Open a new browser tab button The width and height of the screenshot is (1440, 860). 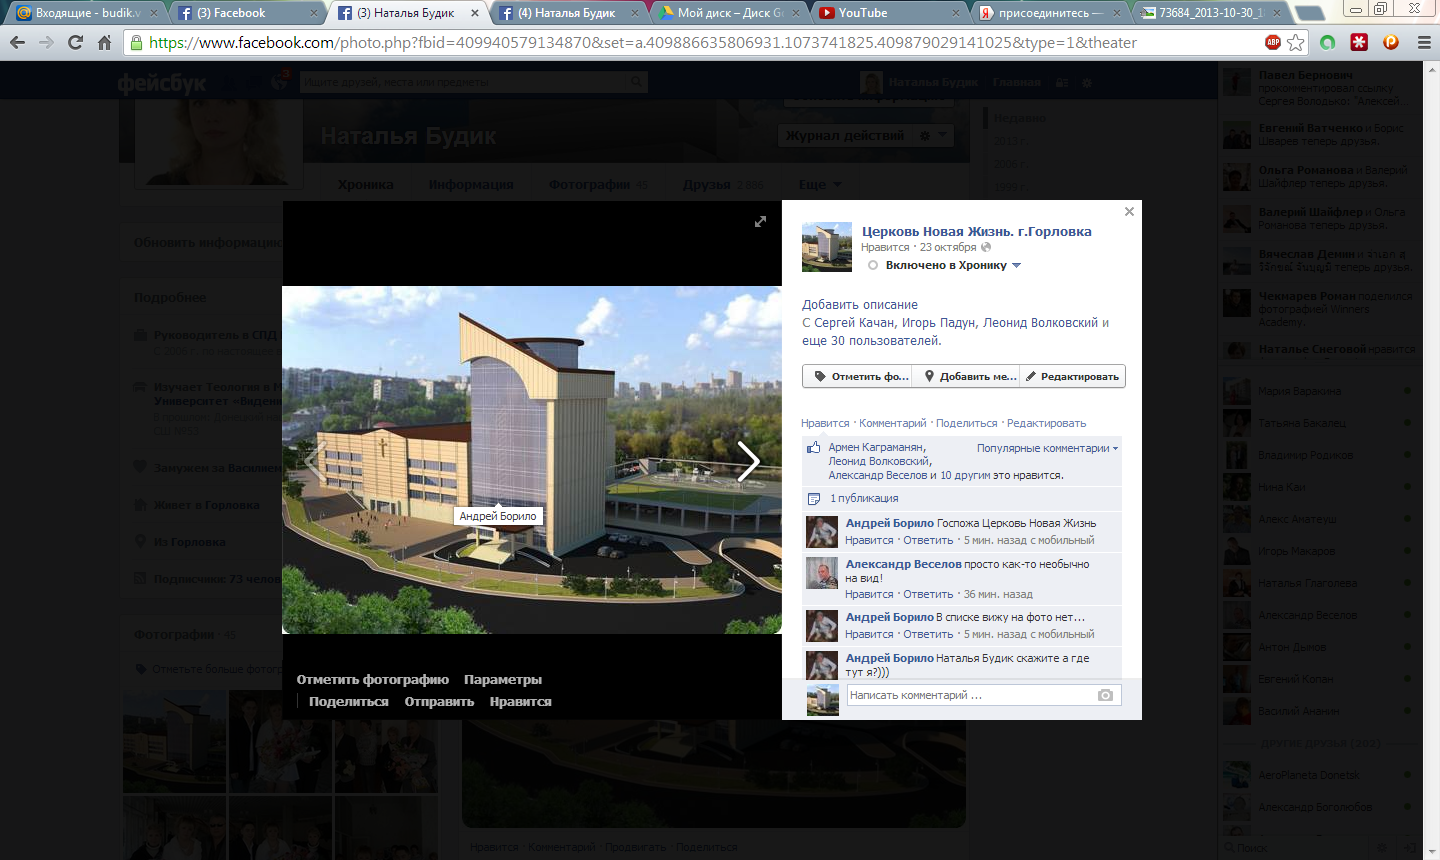pyautogui.click(x=1308, y=13)
